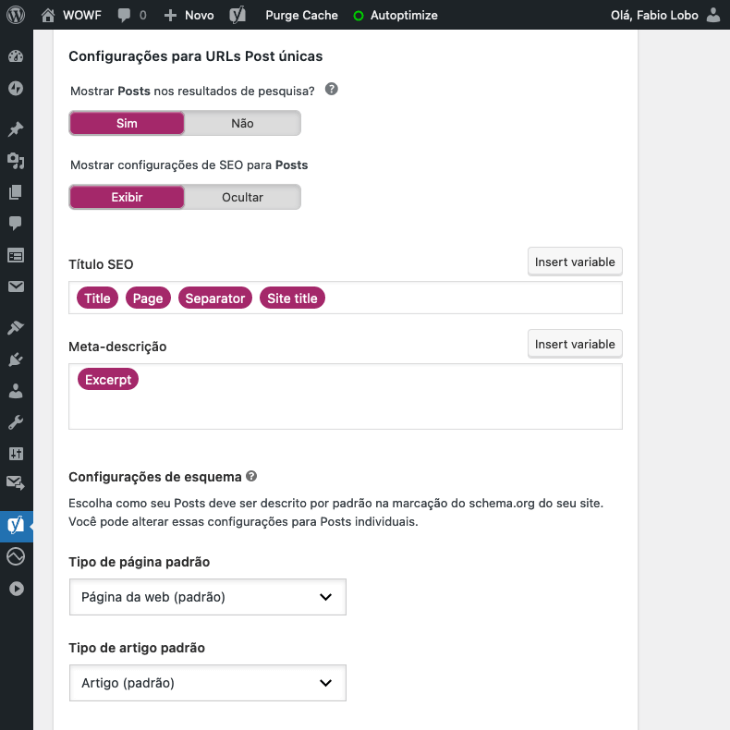The width and height of the screenshot is (730, 730).
Task: Open the Tools wrench sidebar icon
Action: pyautogui.click(x=16, y=423)
